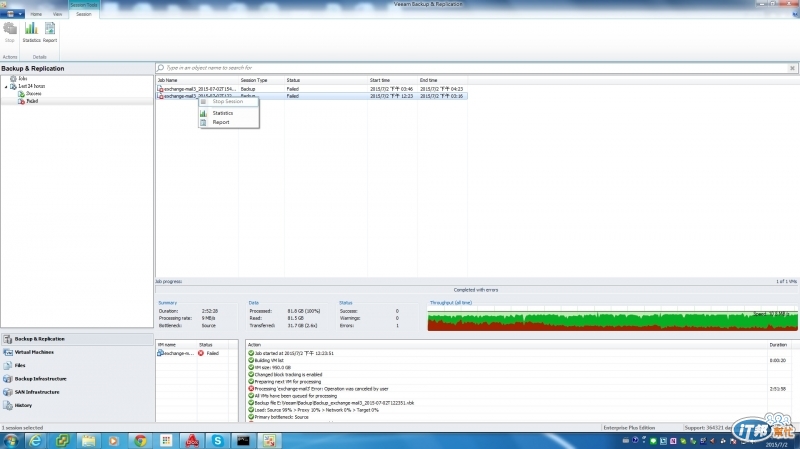The image size is (800, 449).
Task: Click the Duration column header in the log
Action: [x=778, y=345]
